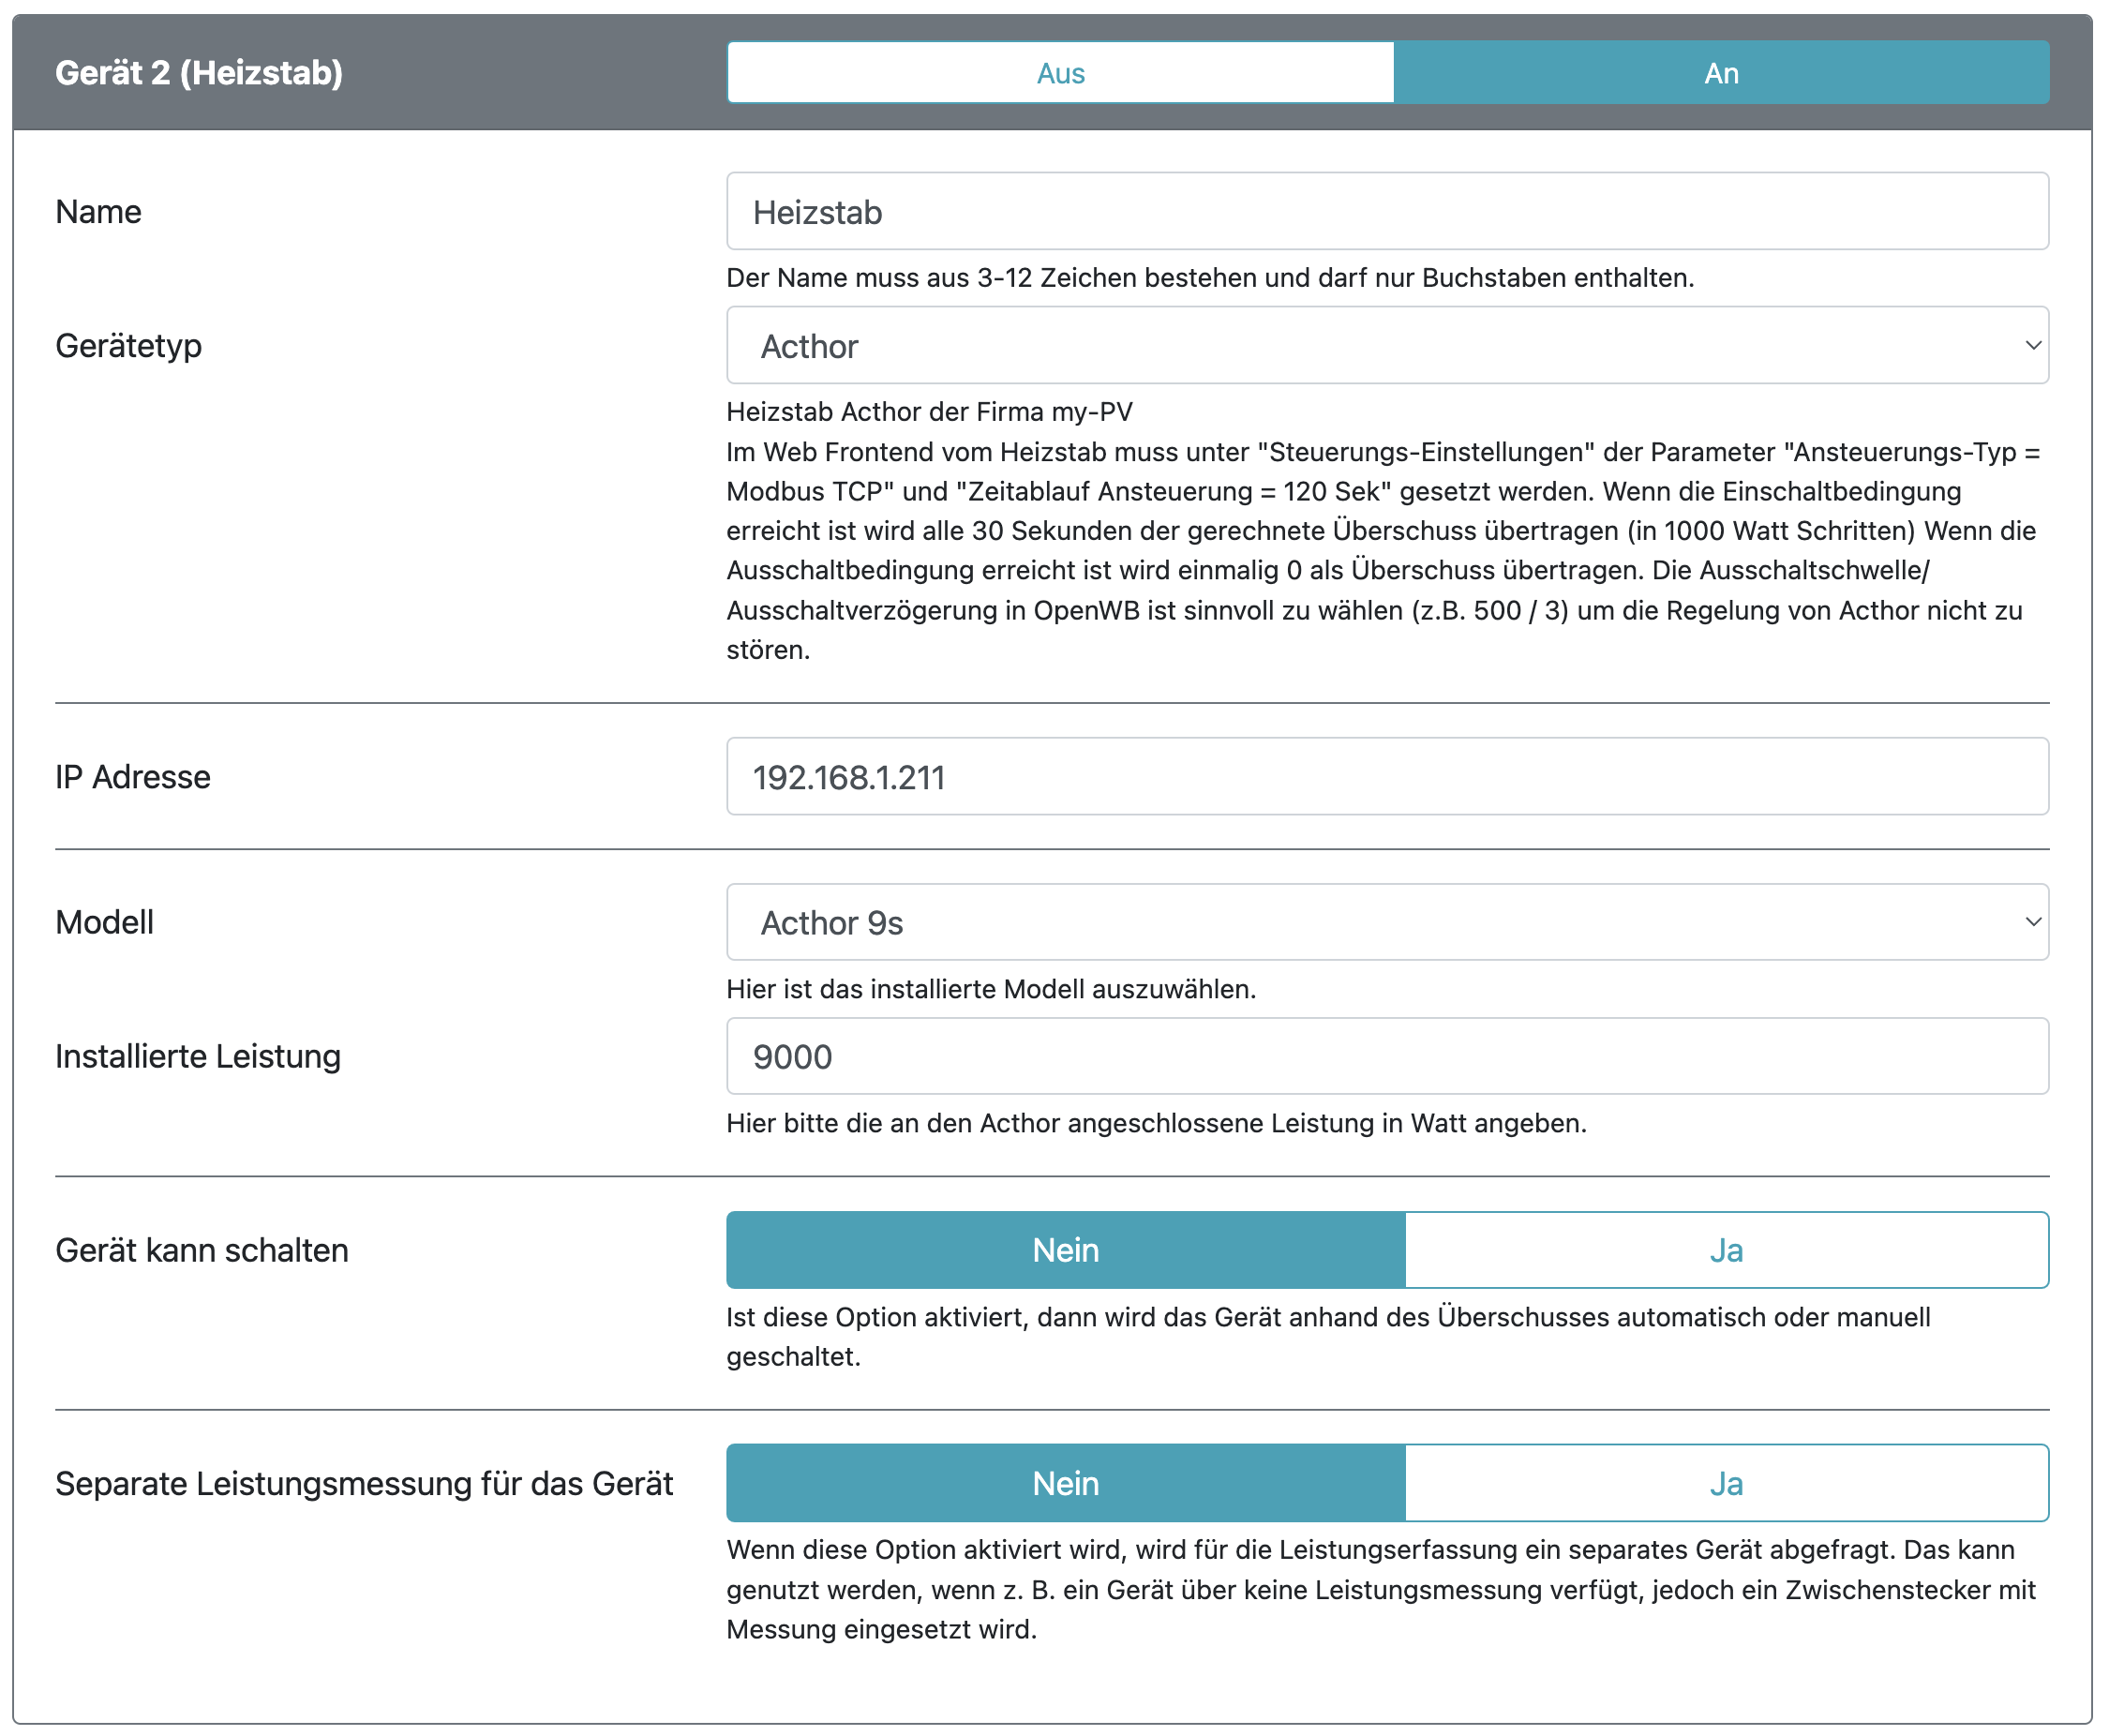This screenshot has height=1736, width=2109.
Task: Select Ja for Gerät kann schalten
Action: [1726, 1250]
